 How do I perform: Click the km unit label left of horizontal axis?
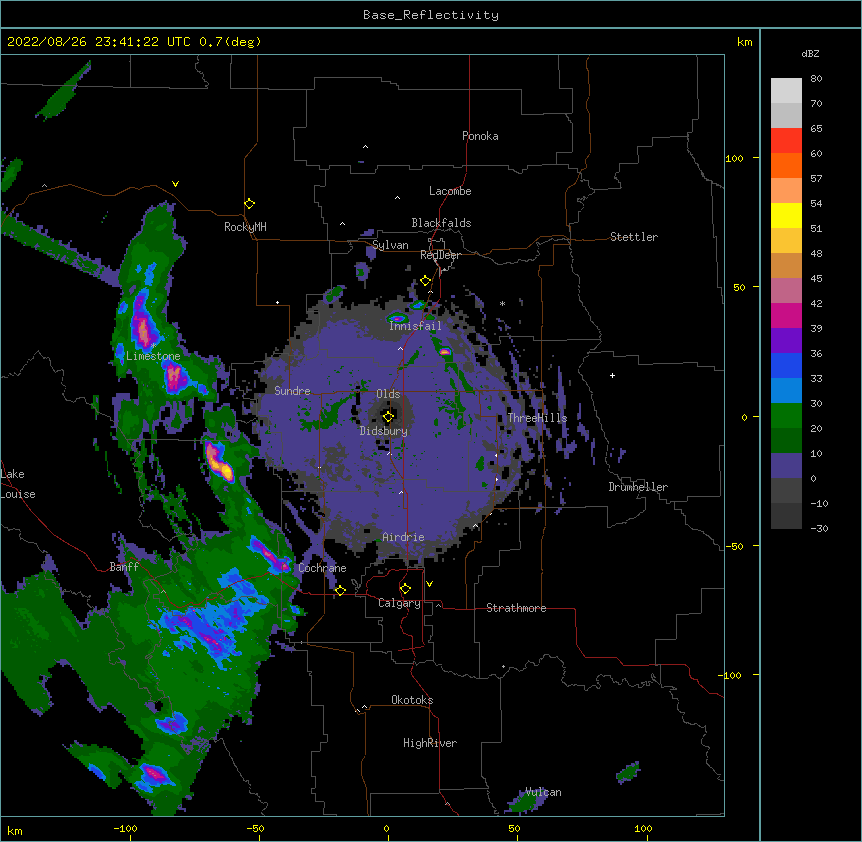coord(15,830)
